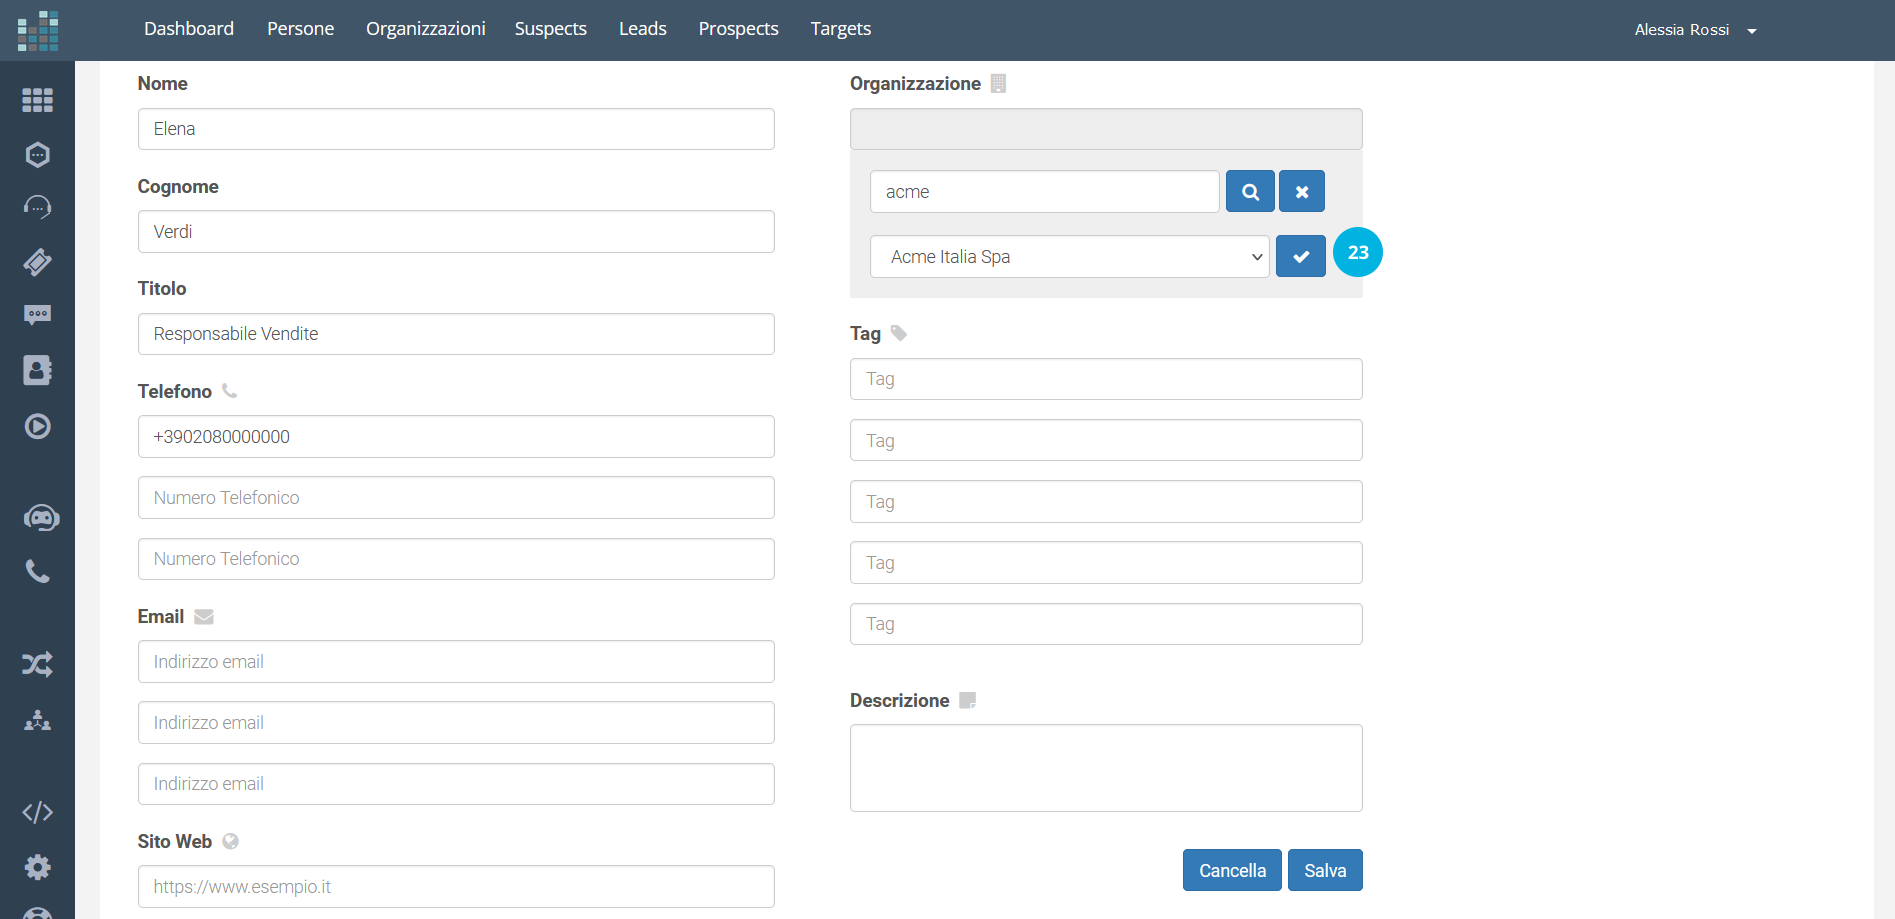Open Persone menu item
Viewport: 1895px width, 919px height.
click(301, 29)
